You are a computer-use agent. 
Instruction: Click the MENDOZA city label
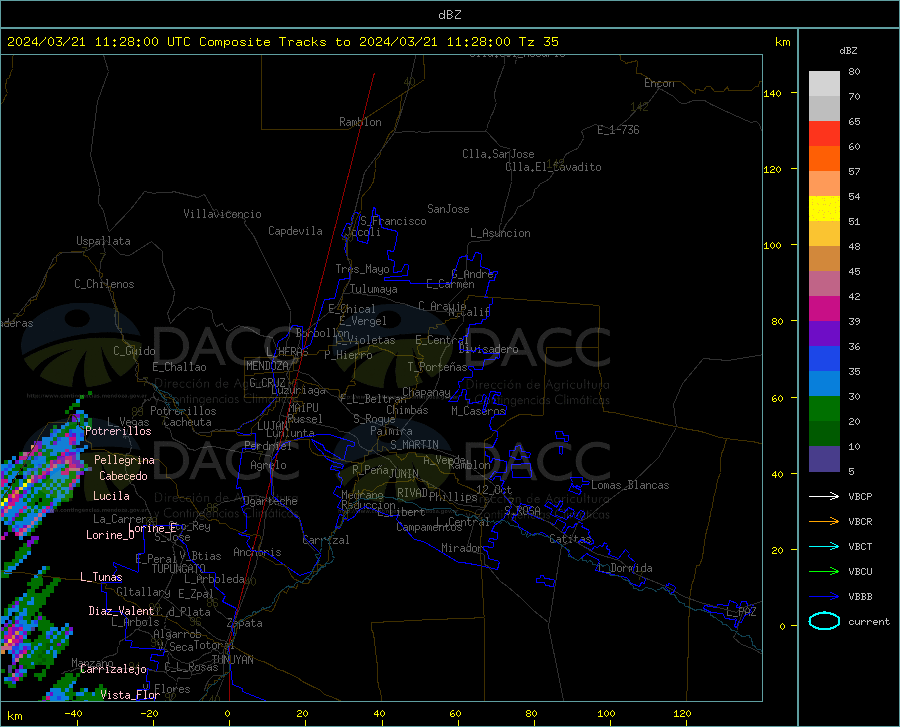click(267, 366)
